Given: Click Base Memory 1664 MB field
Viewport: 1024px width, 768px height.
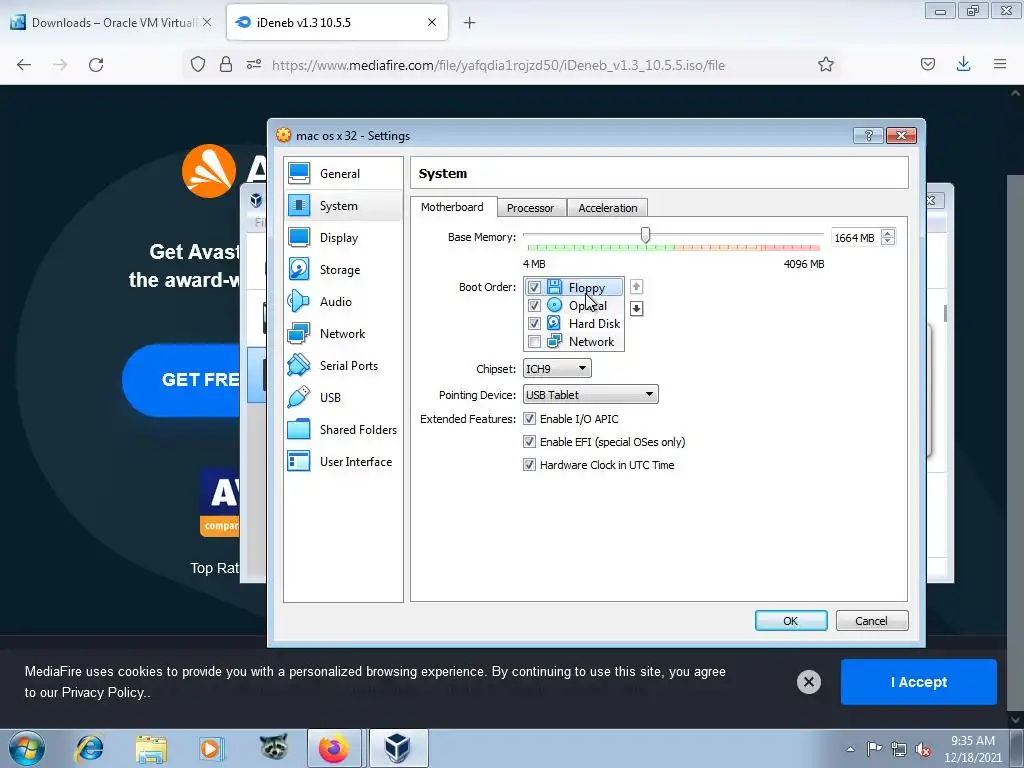Looking at the screenshot, I should point(856,238).
